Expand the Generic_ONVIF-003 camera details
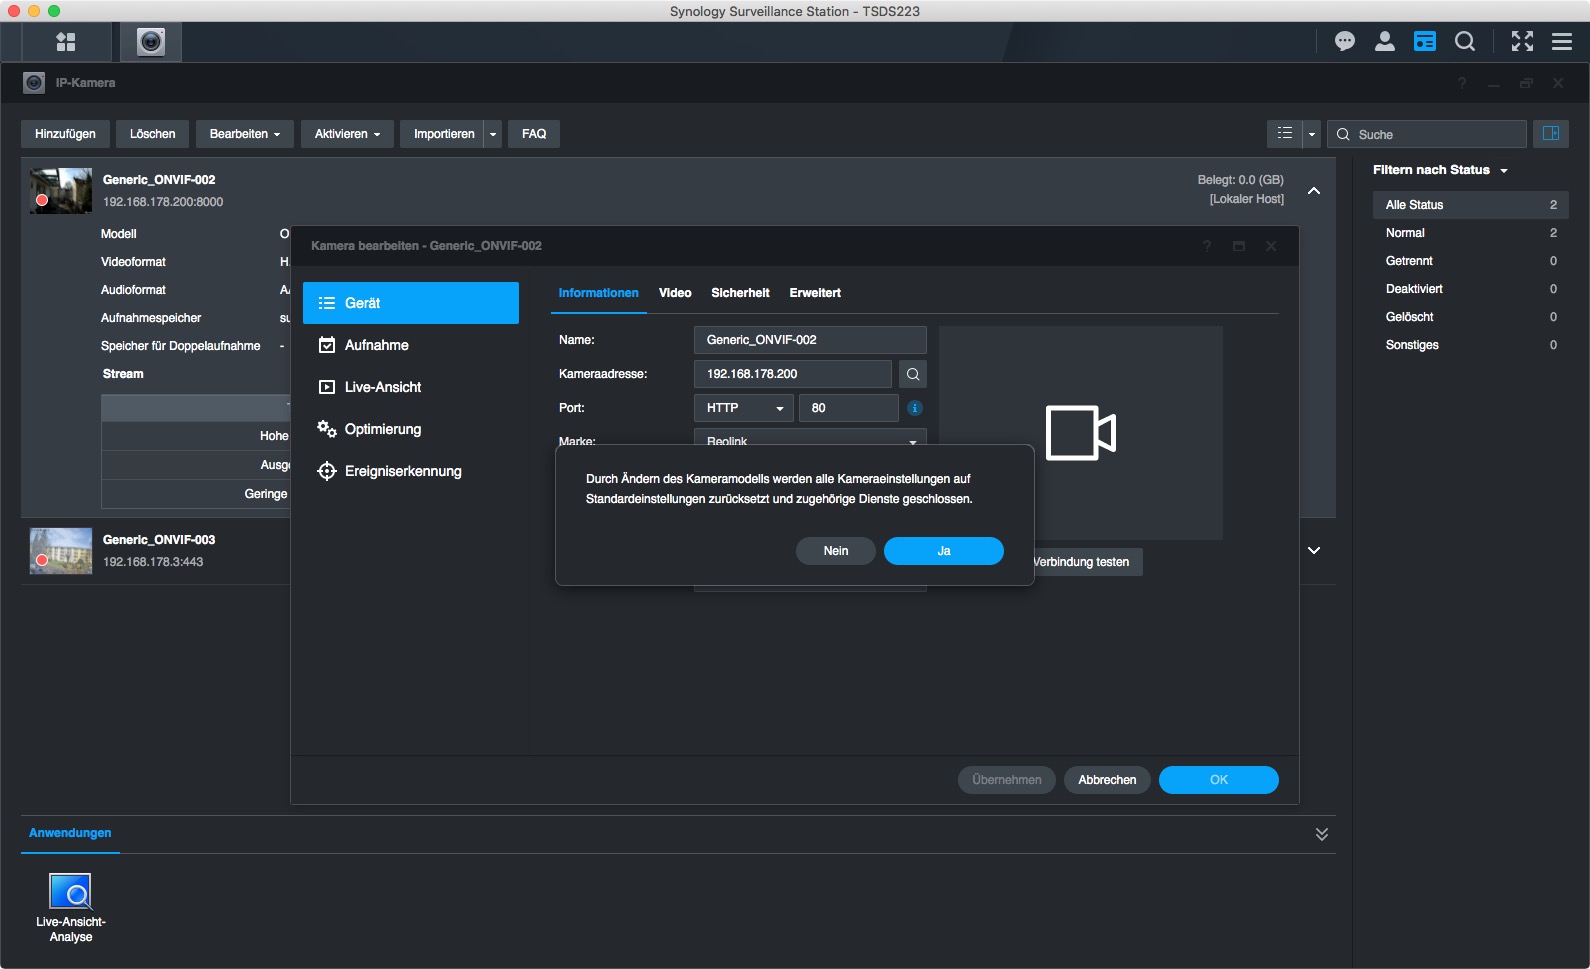1590x969 pixels. pyautogui.click(x=1314, y=550)
